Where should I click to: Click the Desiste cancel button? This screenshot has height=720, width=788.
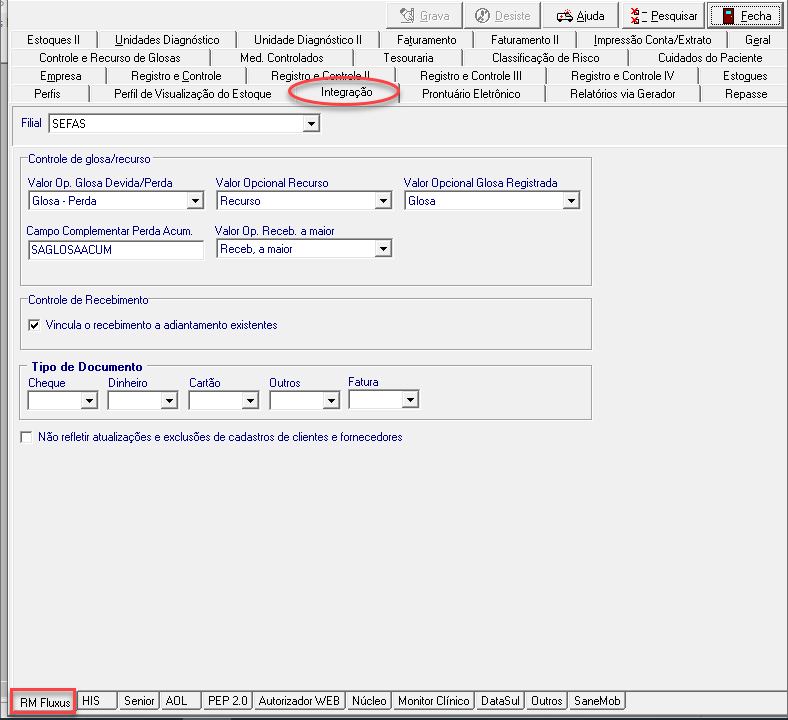(503, 16)
